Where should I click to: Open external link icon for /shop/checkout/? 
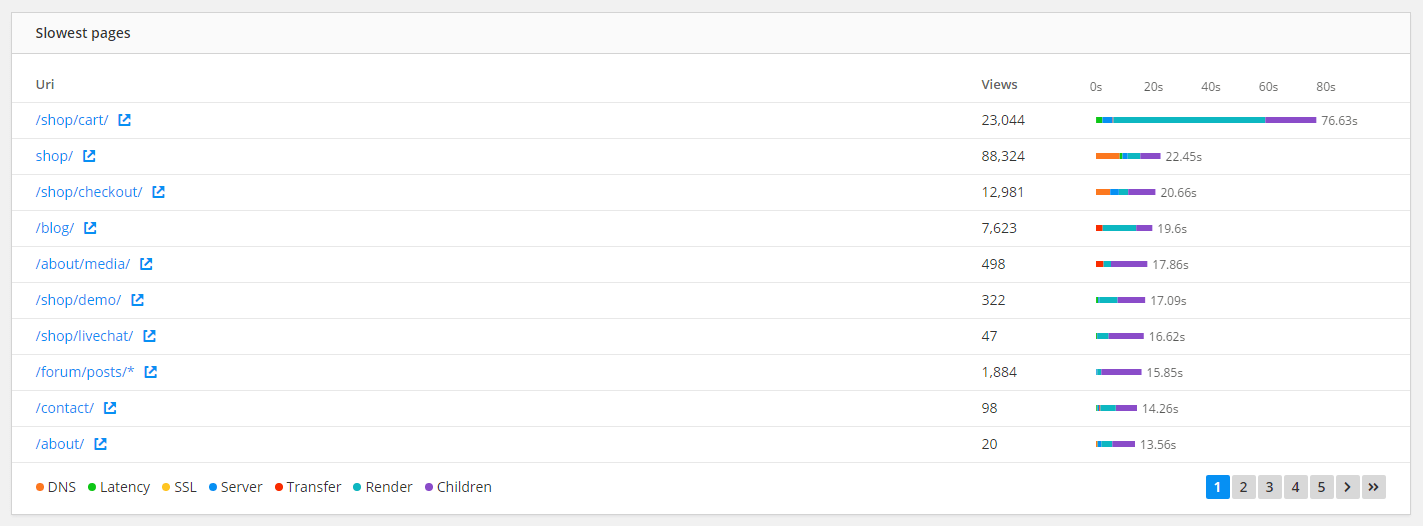158,192
